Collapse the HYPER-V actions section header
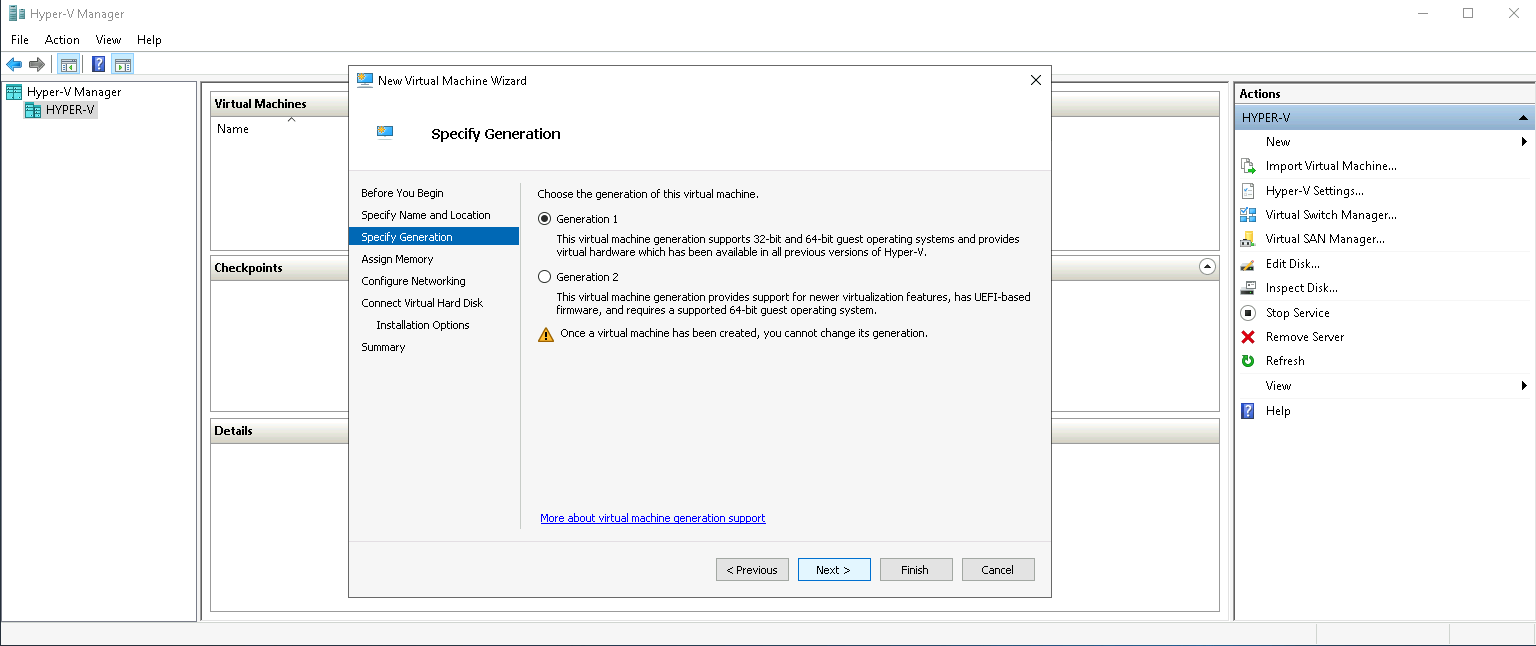This screenshot has height=646, width=1536. click(x=1523, y=118)
